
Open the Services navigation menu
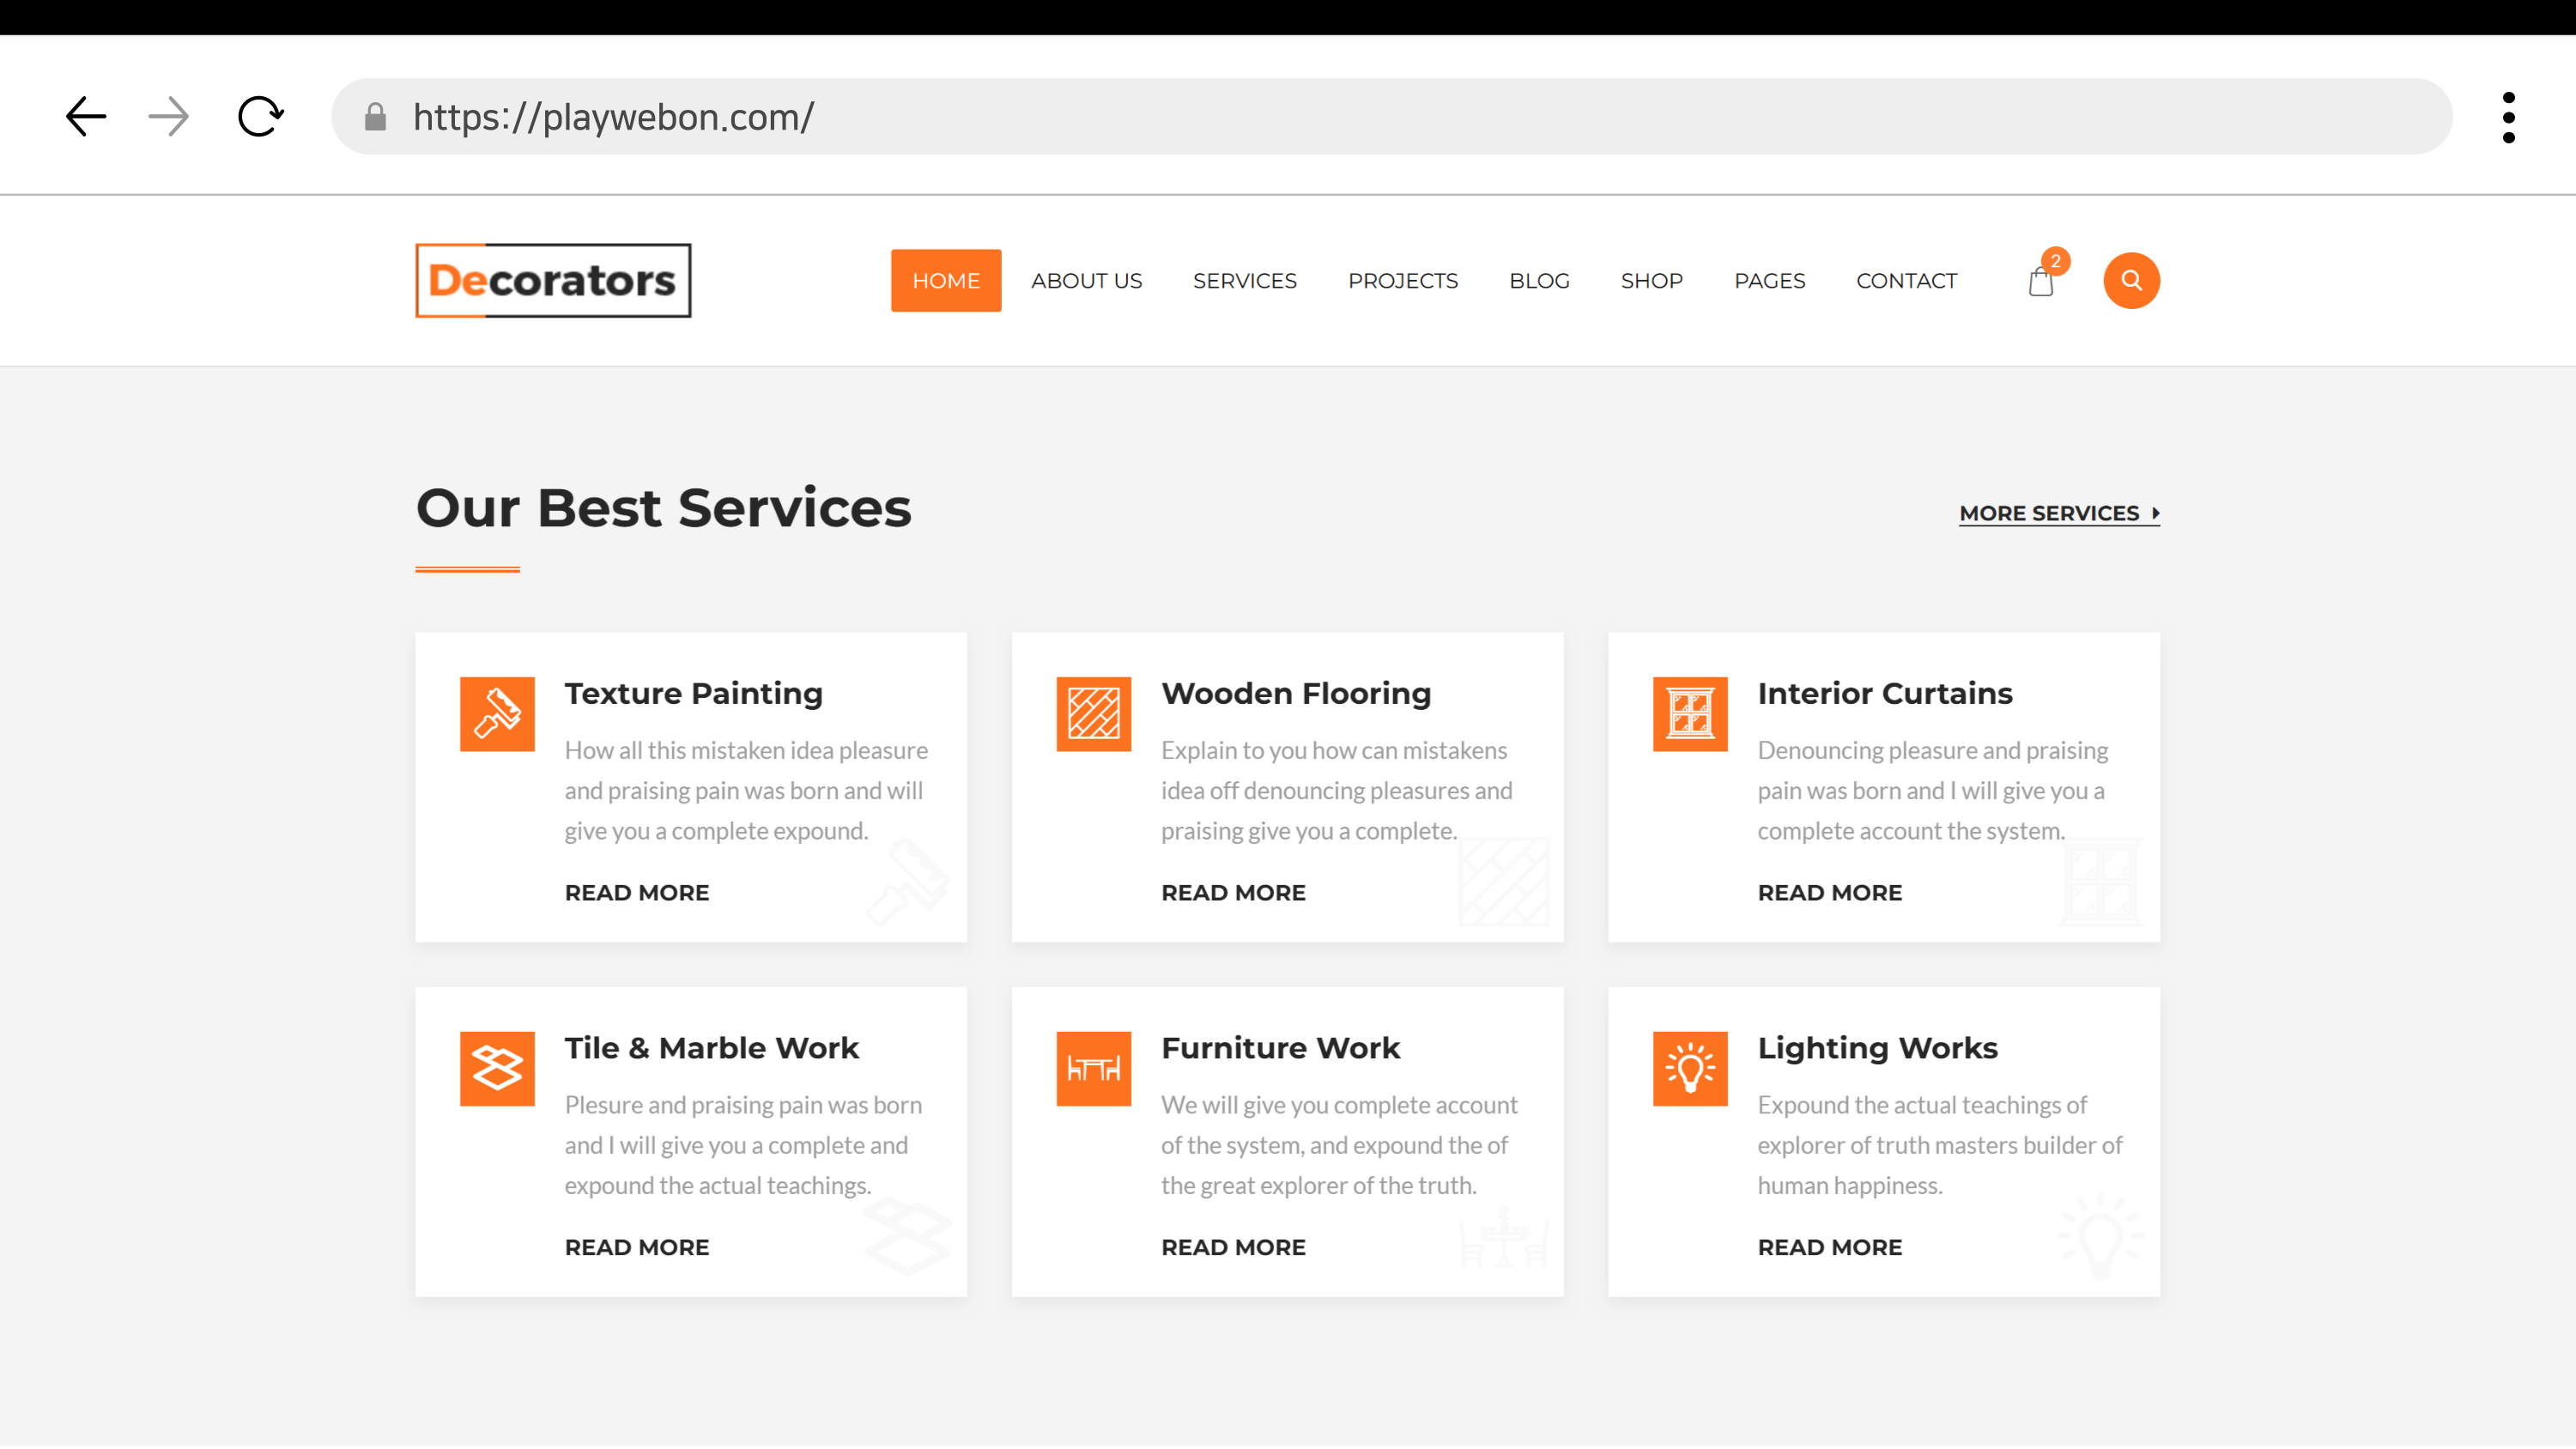[1244, 281]
